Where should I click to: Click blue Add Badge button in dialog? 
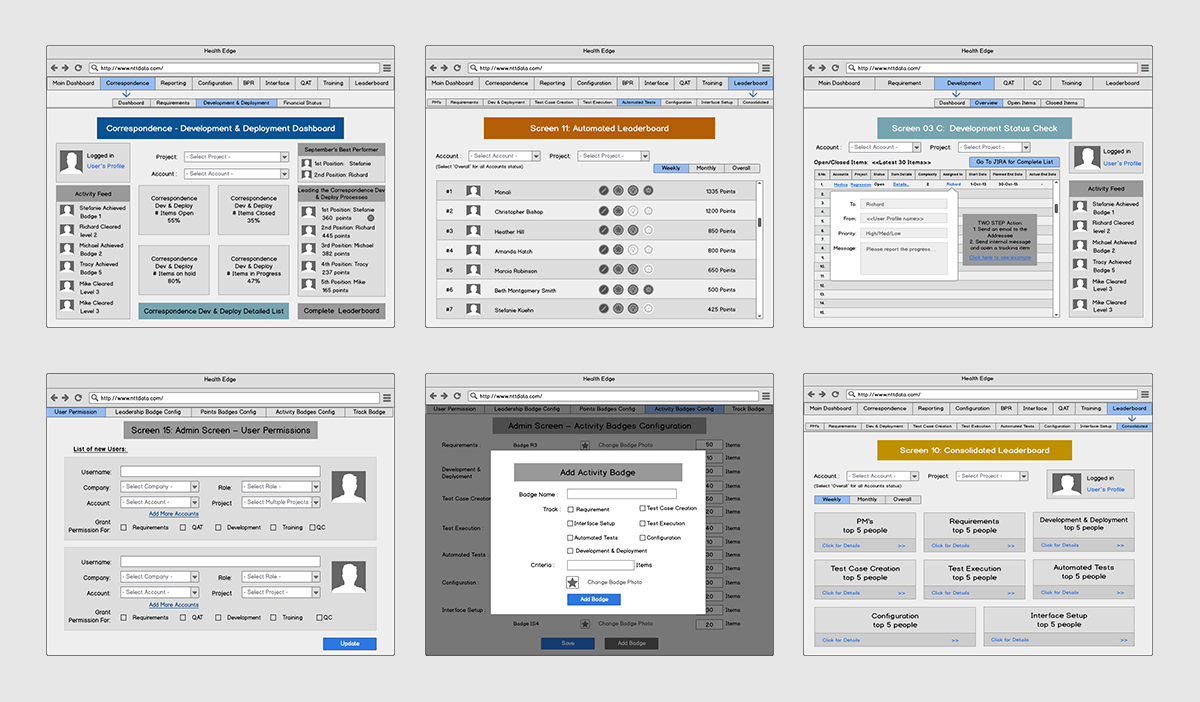[594, 599]
